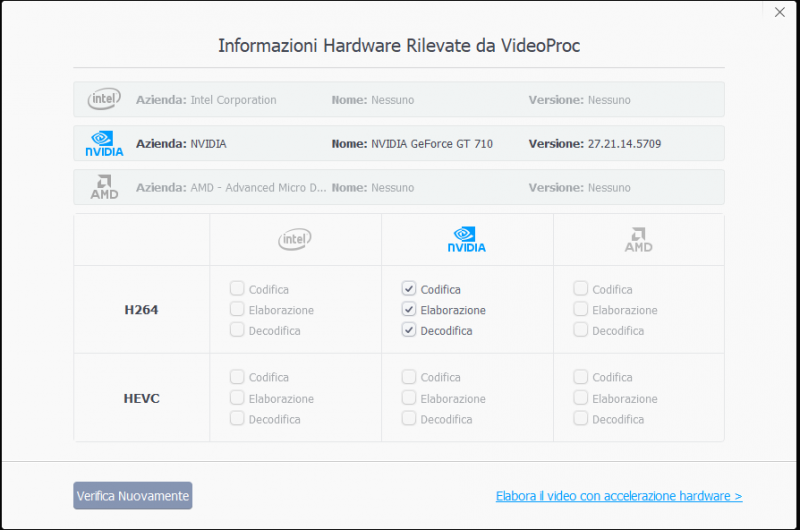Click the dialog title 'Informazioni Hardware Rilevate da VideoProc'
This screenshot has height=530, width=800.
click(x=399, y=45)
